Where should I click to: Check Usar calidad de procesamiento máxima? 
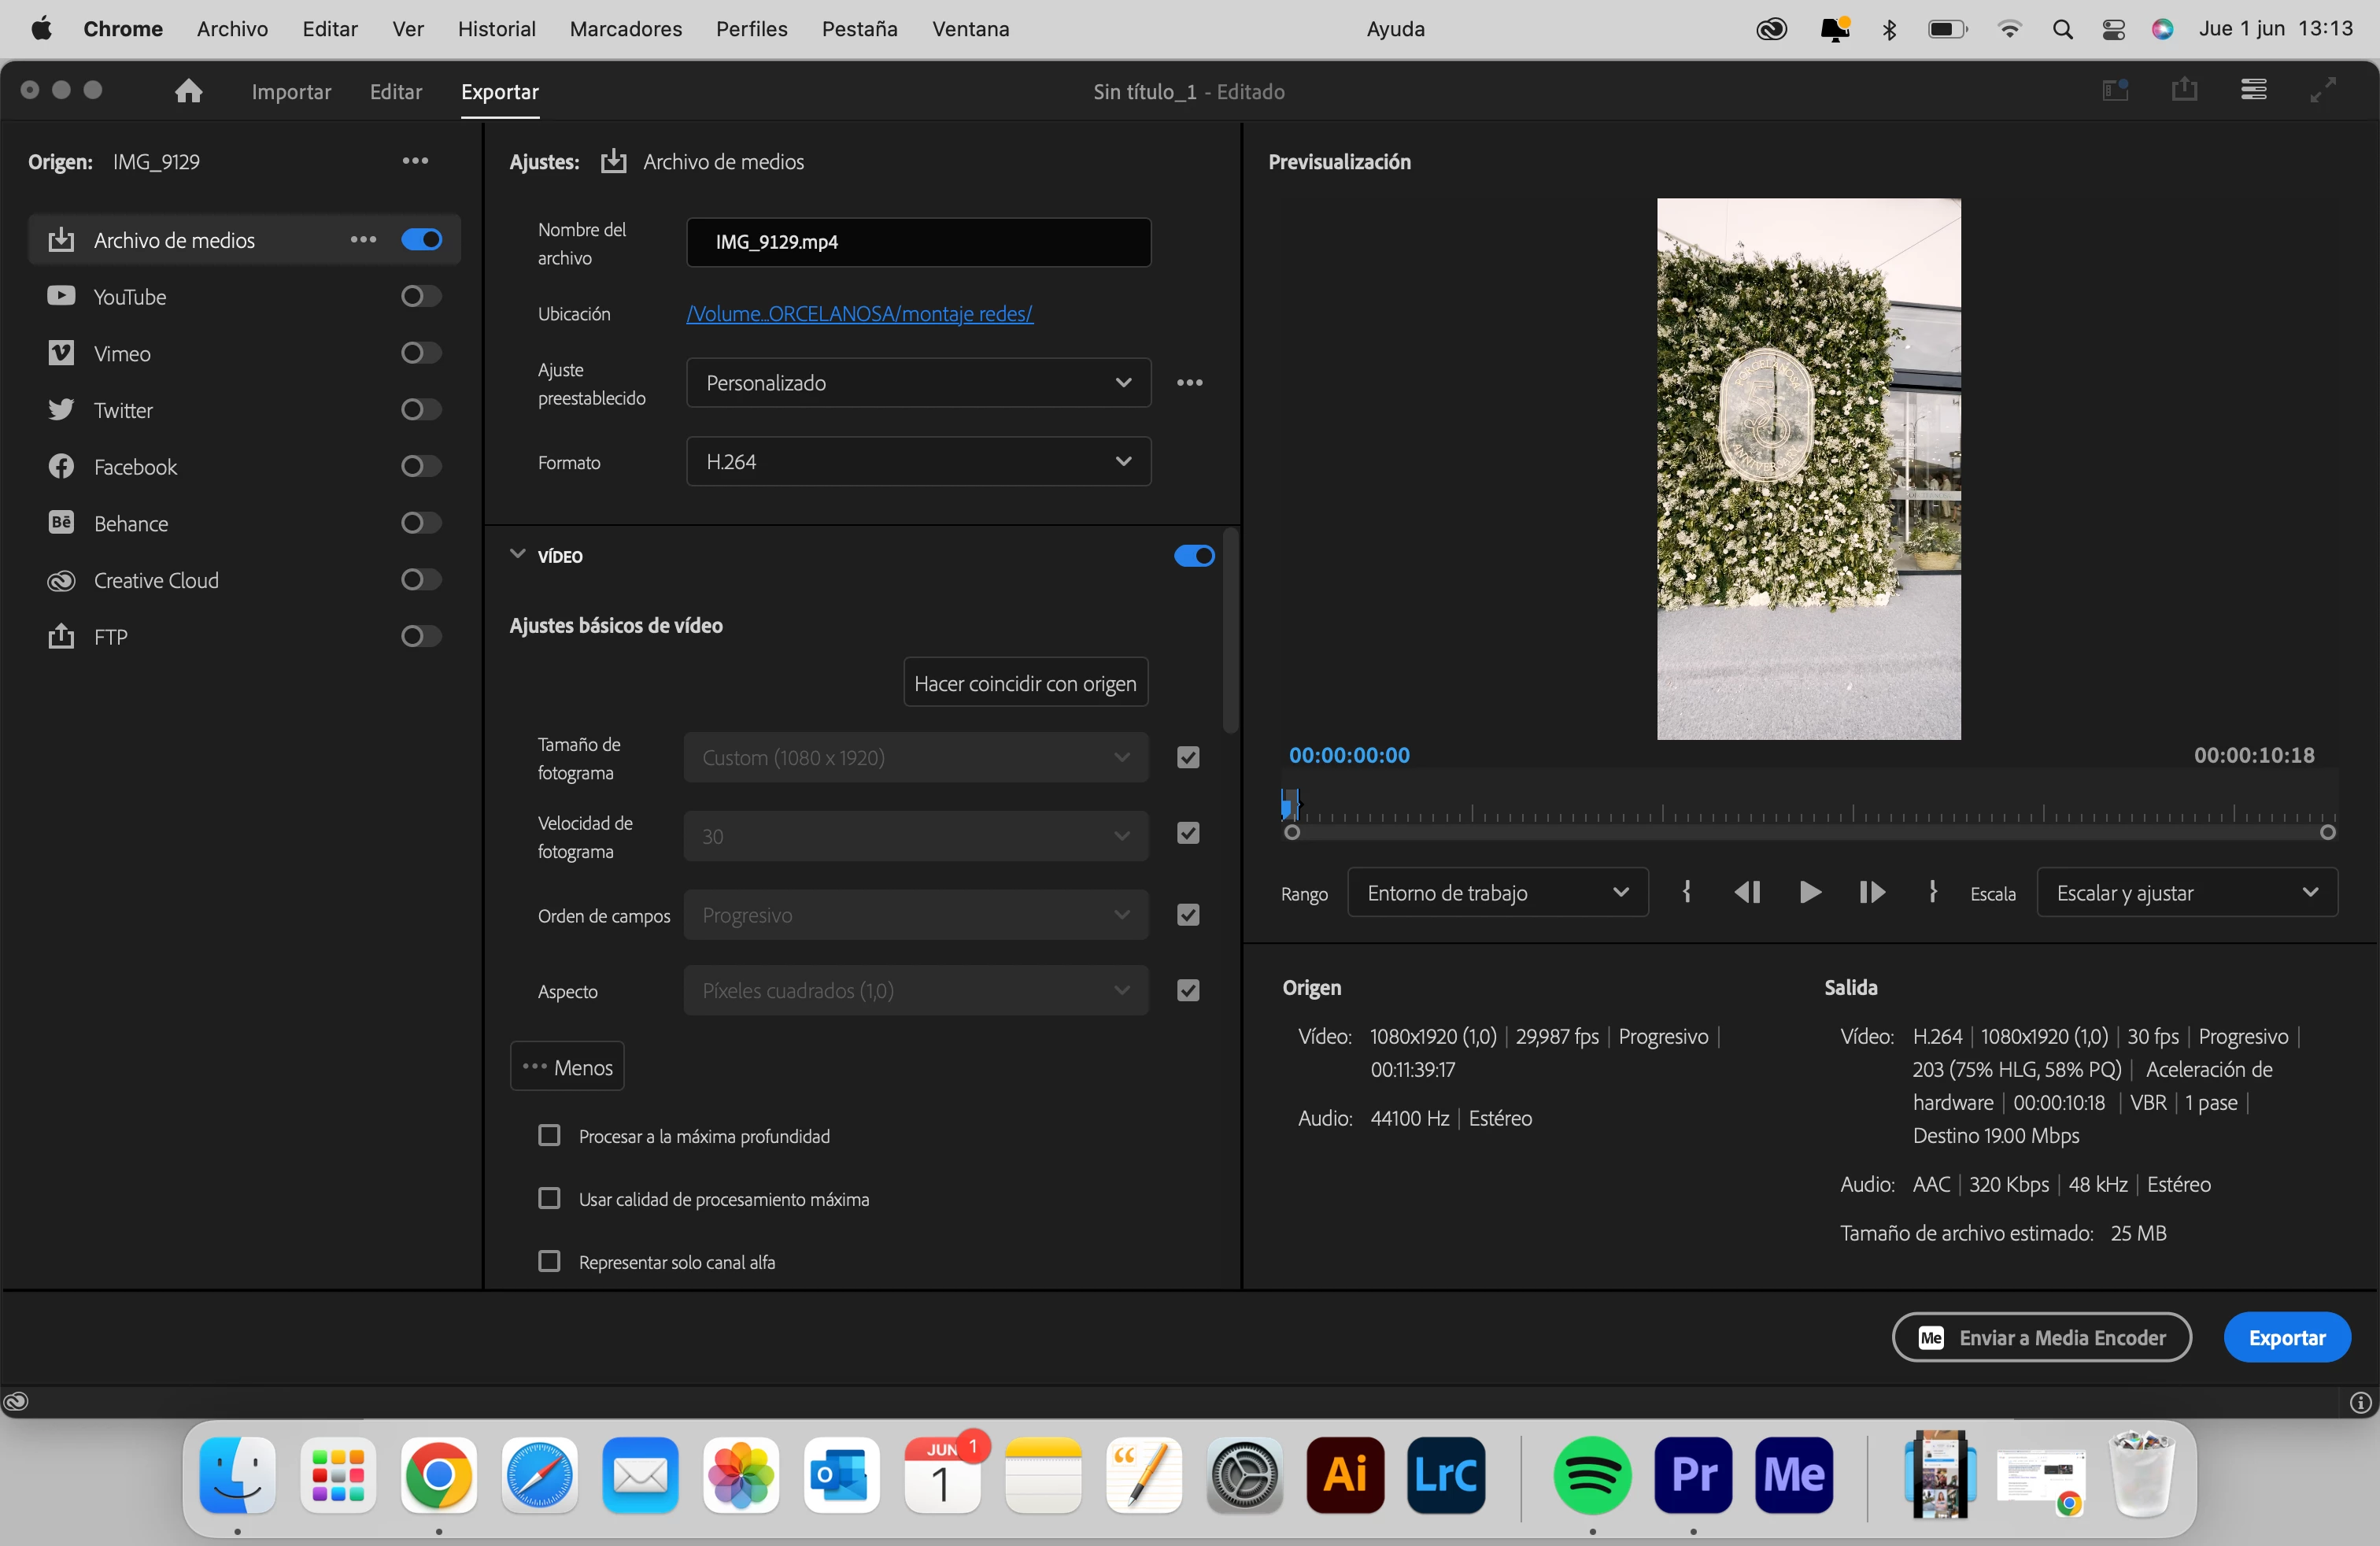coord(549,1198)
